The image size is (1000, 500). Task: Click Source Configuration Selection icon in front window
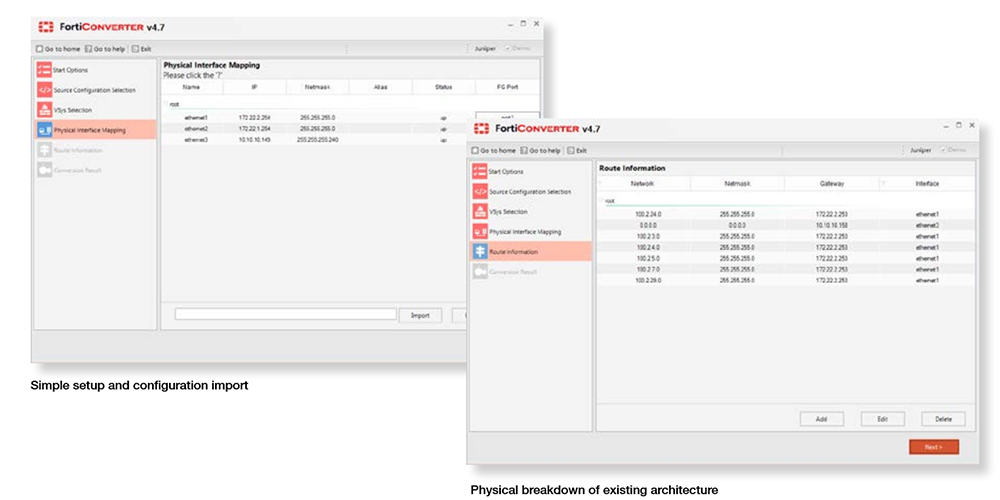480,191
